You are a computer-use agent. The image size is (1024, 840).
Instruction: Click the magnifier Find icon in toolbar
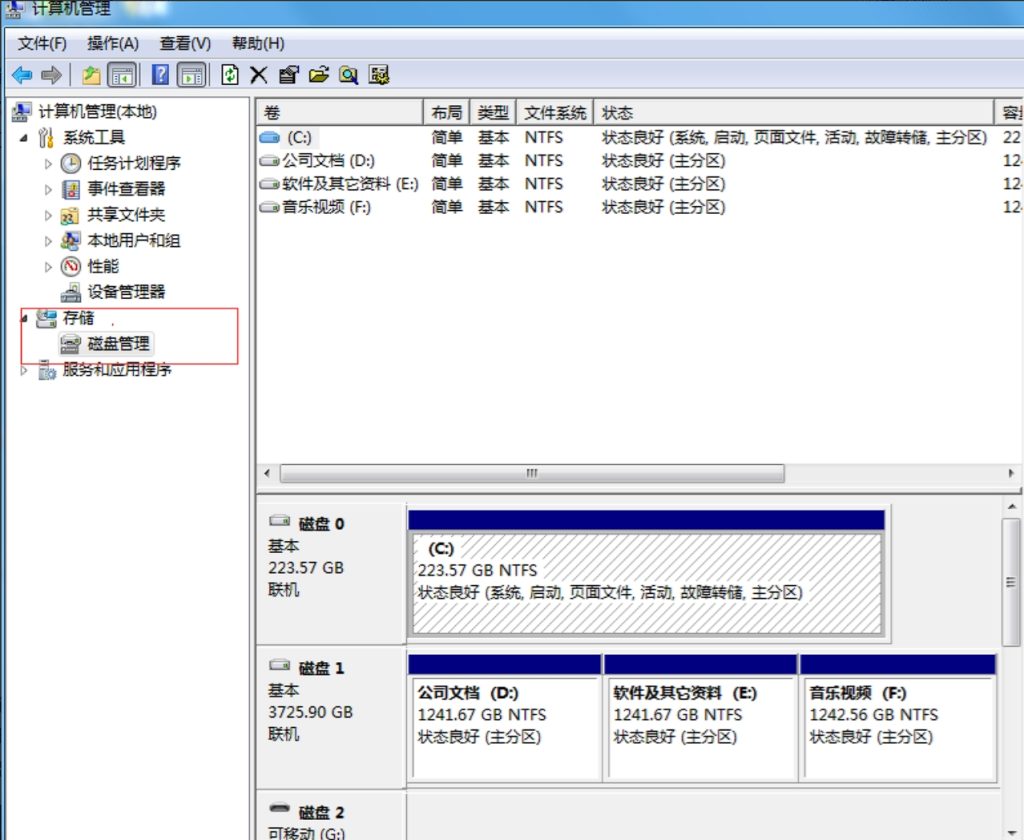tap(348, 75)
